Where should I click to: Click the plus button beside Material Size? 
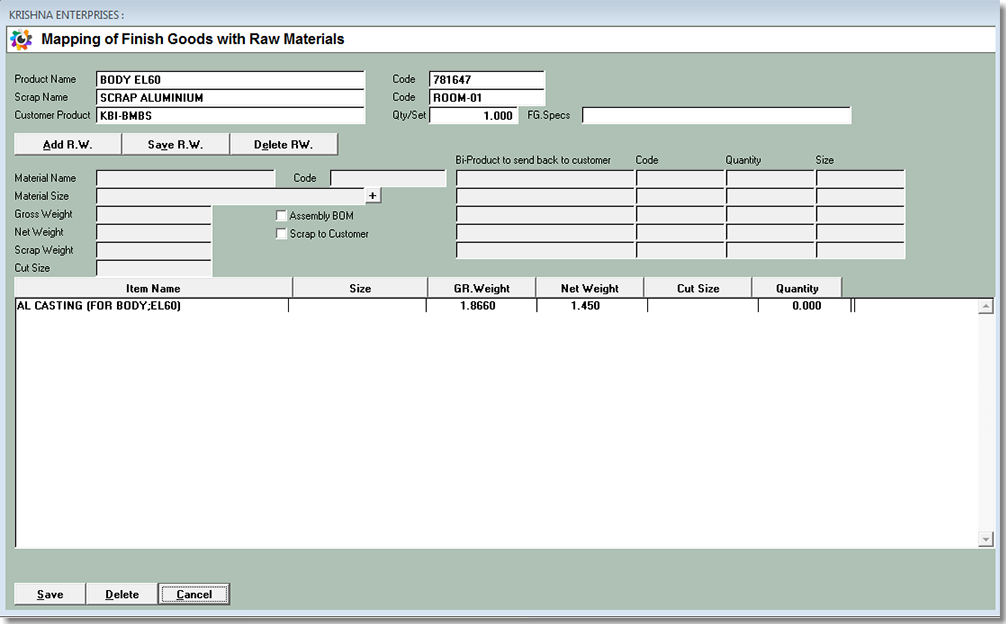point(373,196)
